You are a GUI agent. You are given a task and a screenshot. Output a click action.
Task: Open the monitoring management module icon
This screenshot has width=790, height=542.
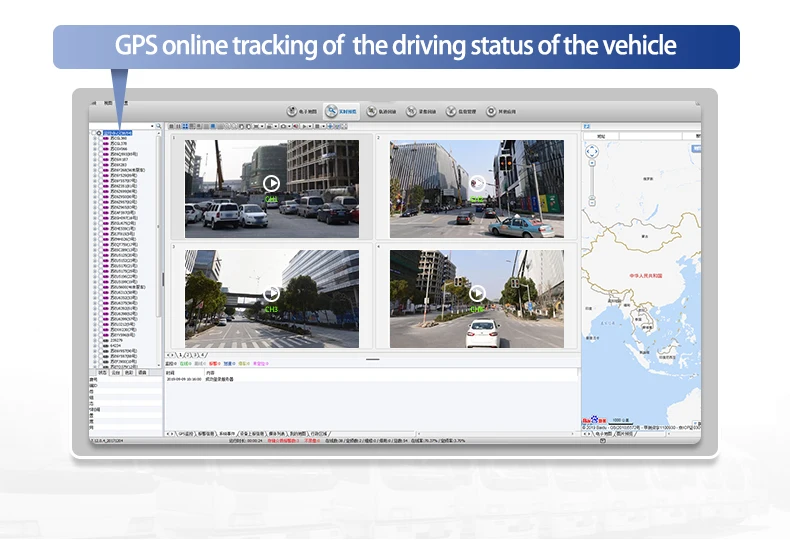pyautogui.click(x=452, y=111)
